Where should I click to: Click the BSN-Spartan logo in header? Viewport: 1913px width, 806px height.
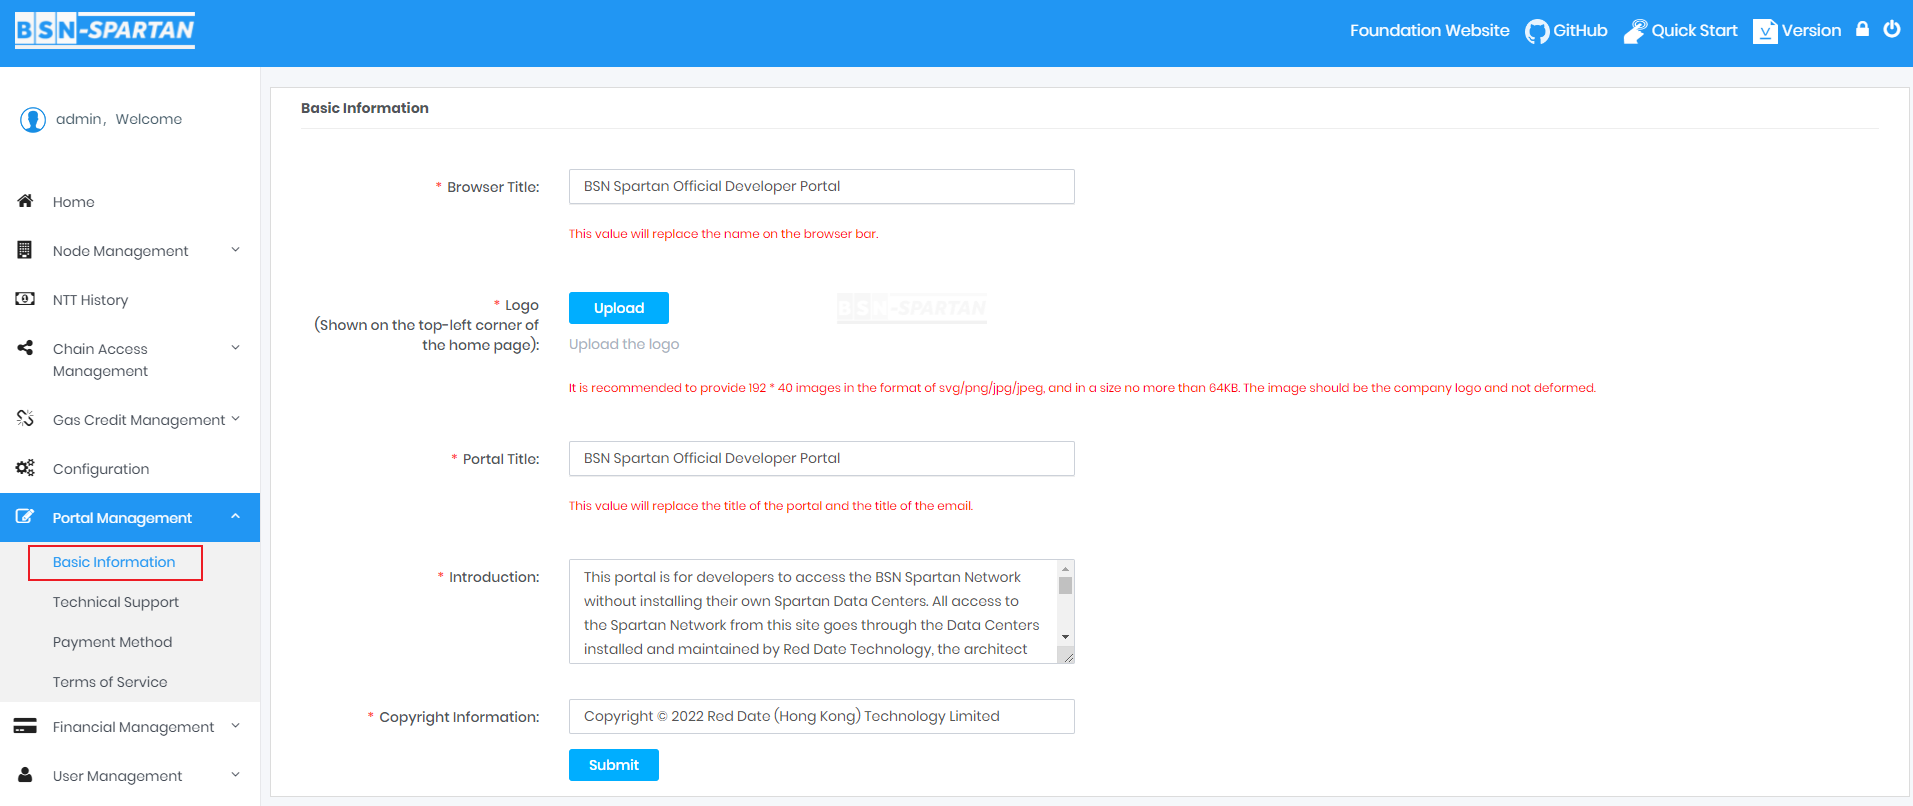(x=105, y=30)
